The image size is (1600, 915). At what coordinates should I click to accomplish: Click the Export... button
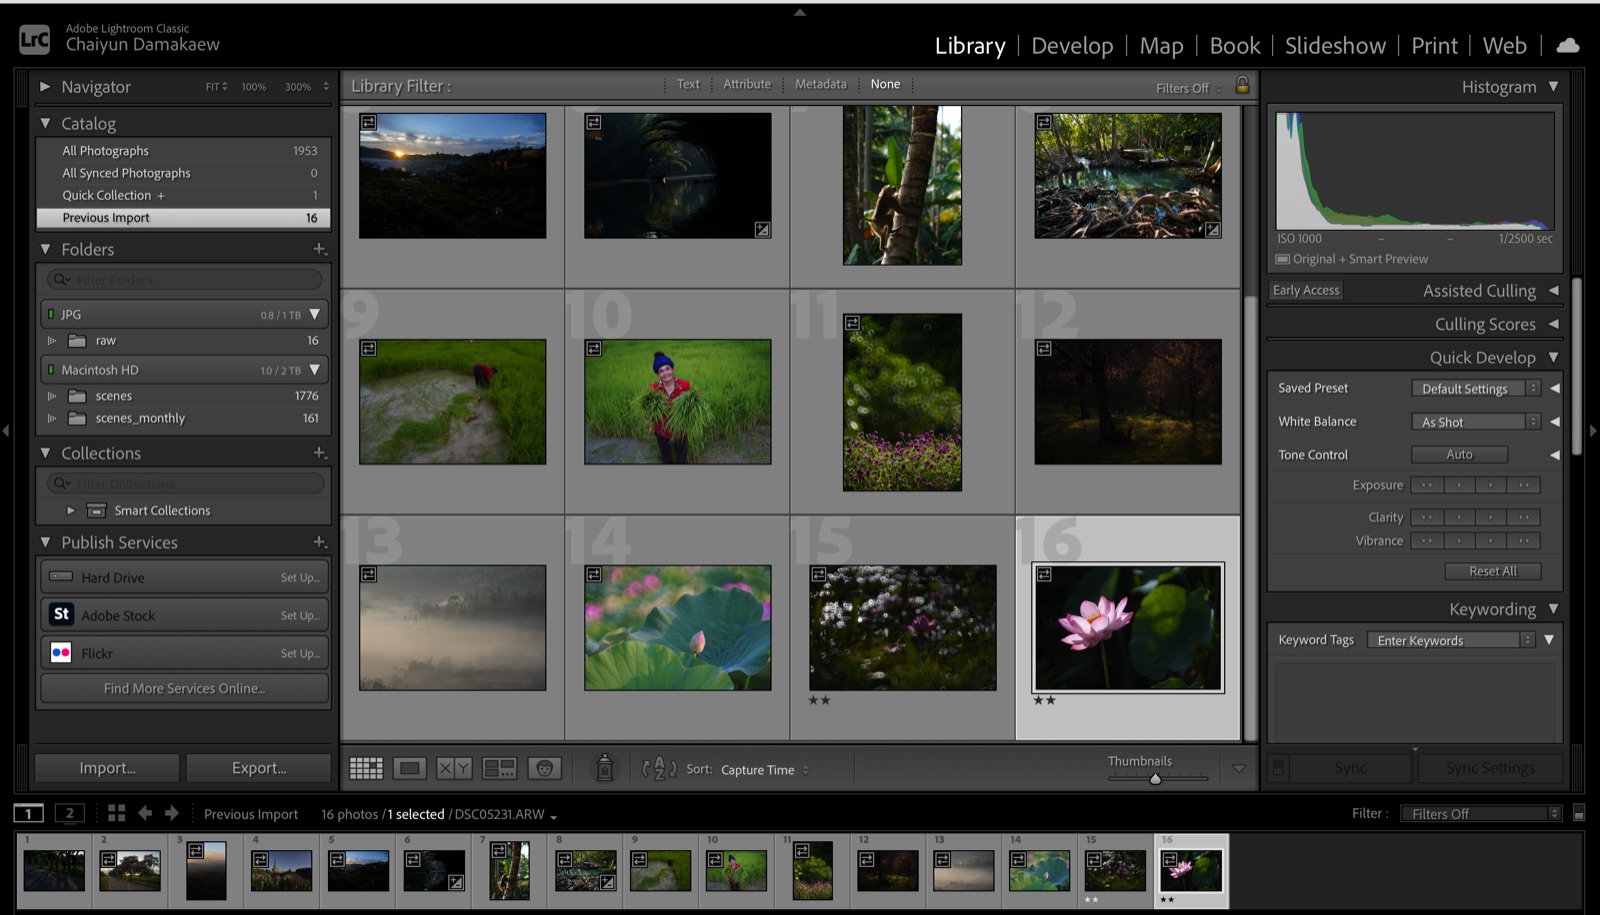point(259,768)
